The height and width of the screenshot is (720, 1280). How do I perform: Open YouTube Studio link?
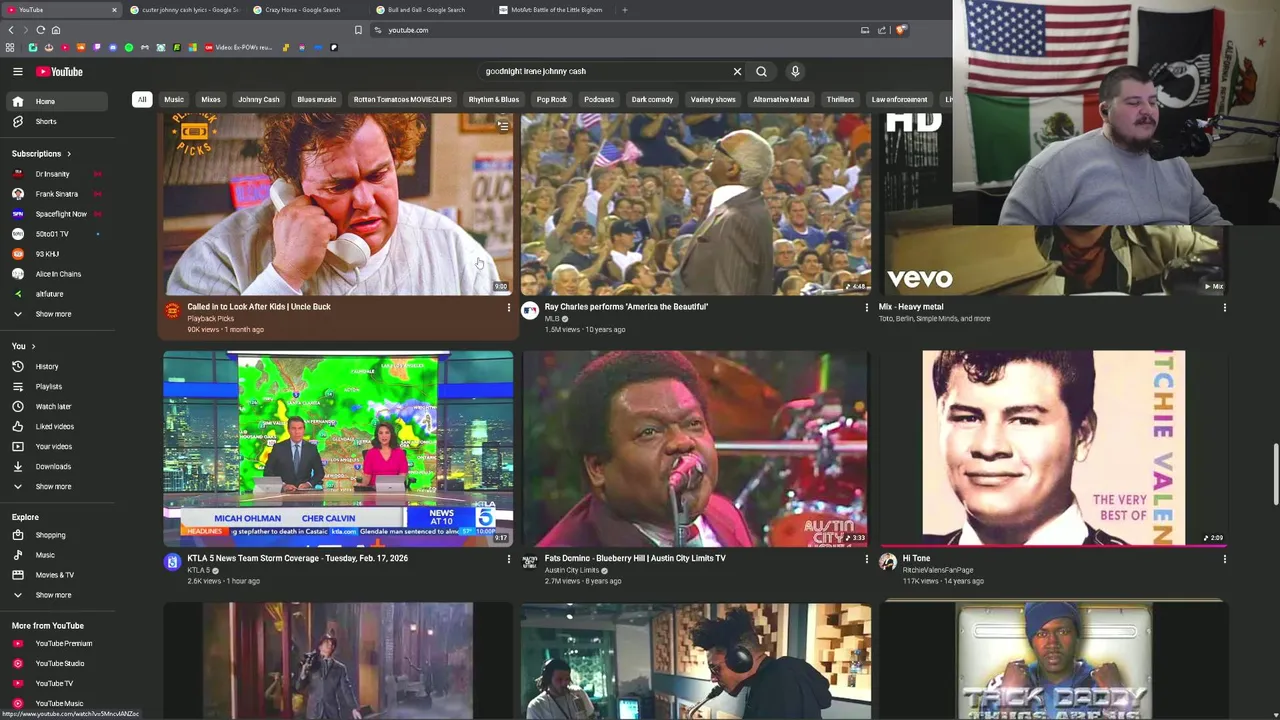coord(60,664)
